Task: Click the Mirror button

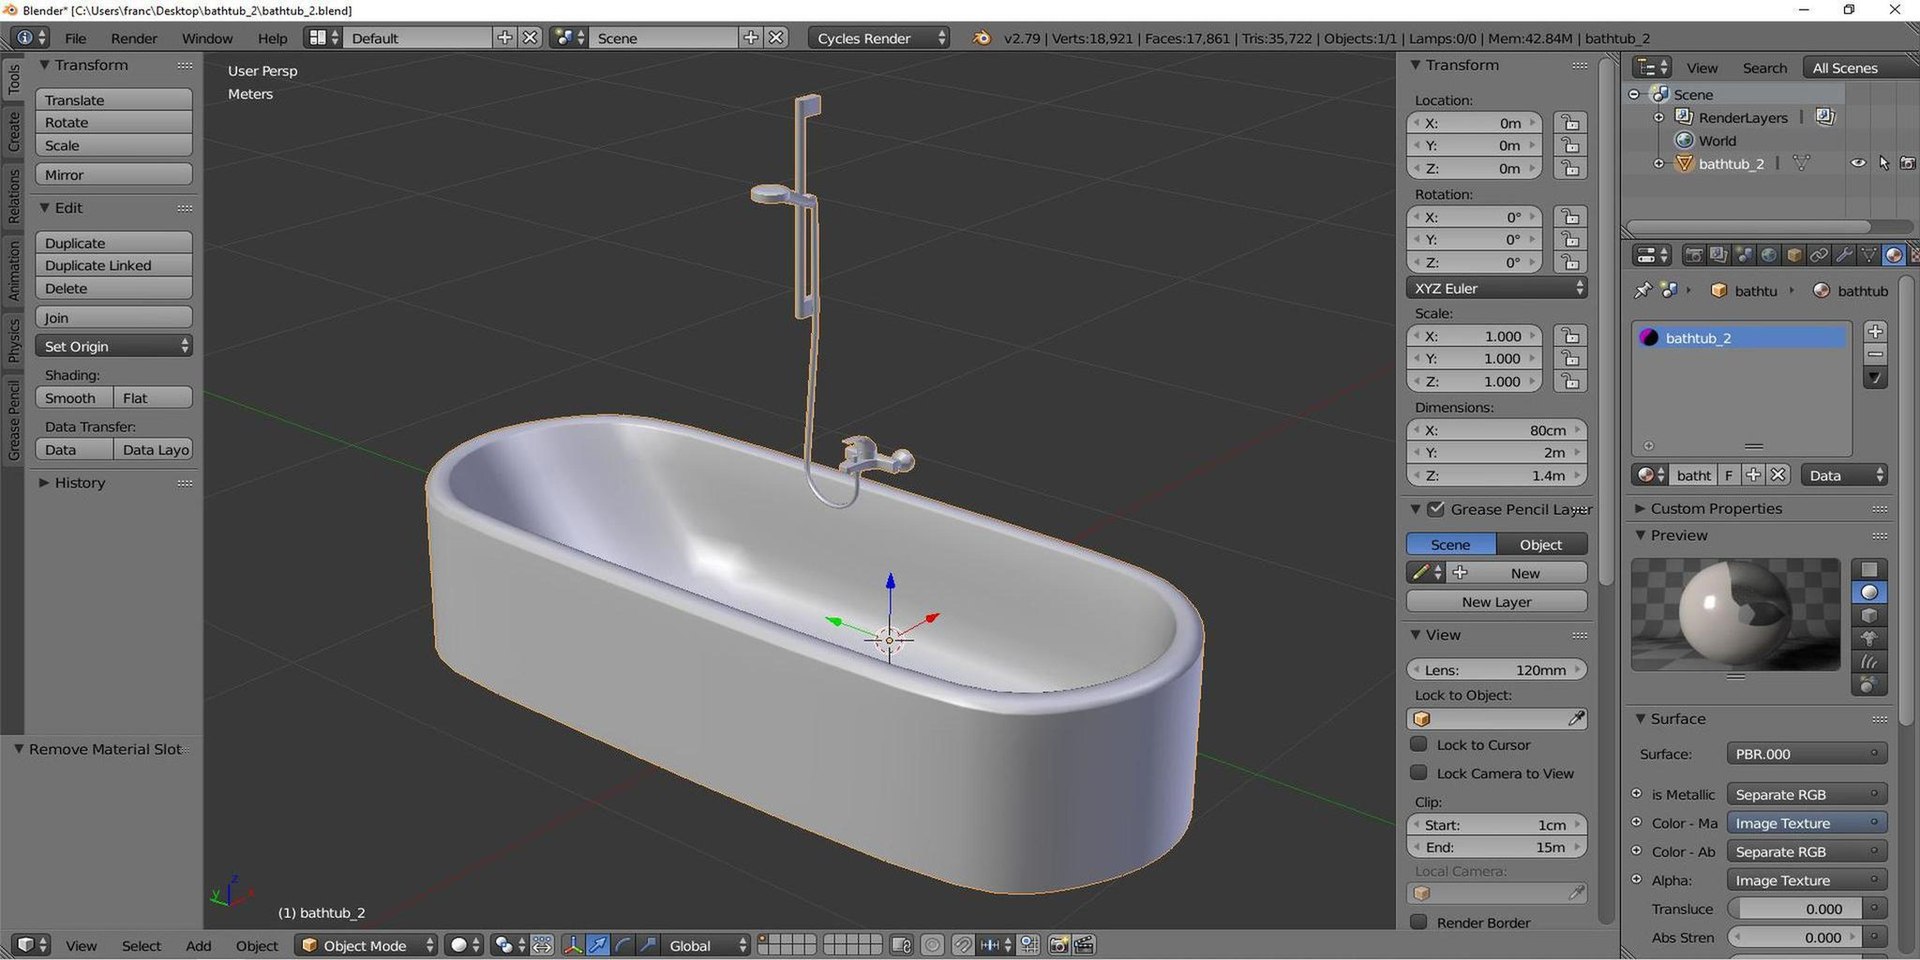Action: click(x=114, y=174)
